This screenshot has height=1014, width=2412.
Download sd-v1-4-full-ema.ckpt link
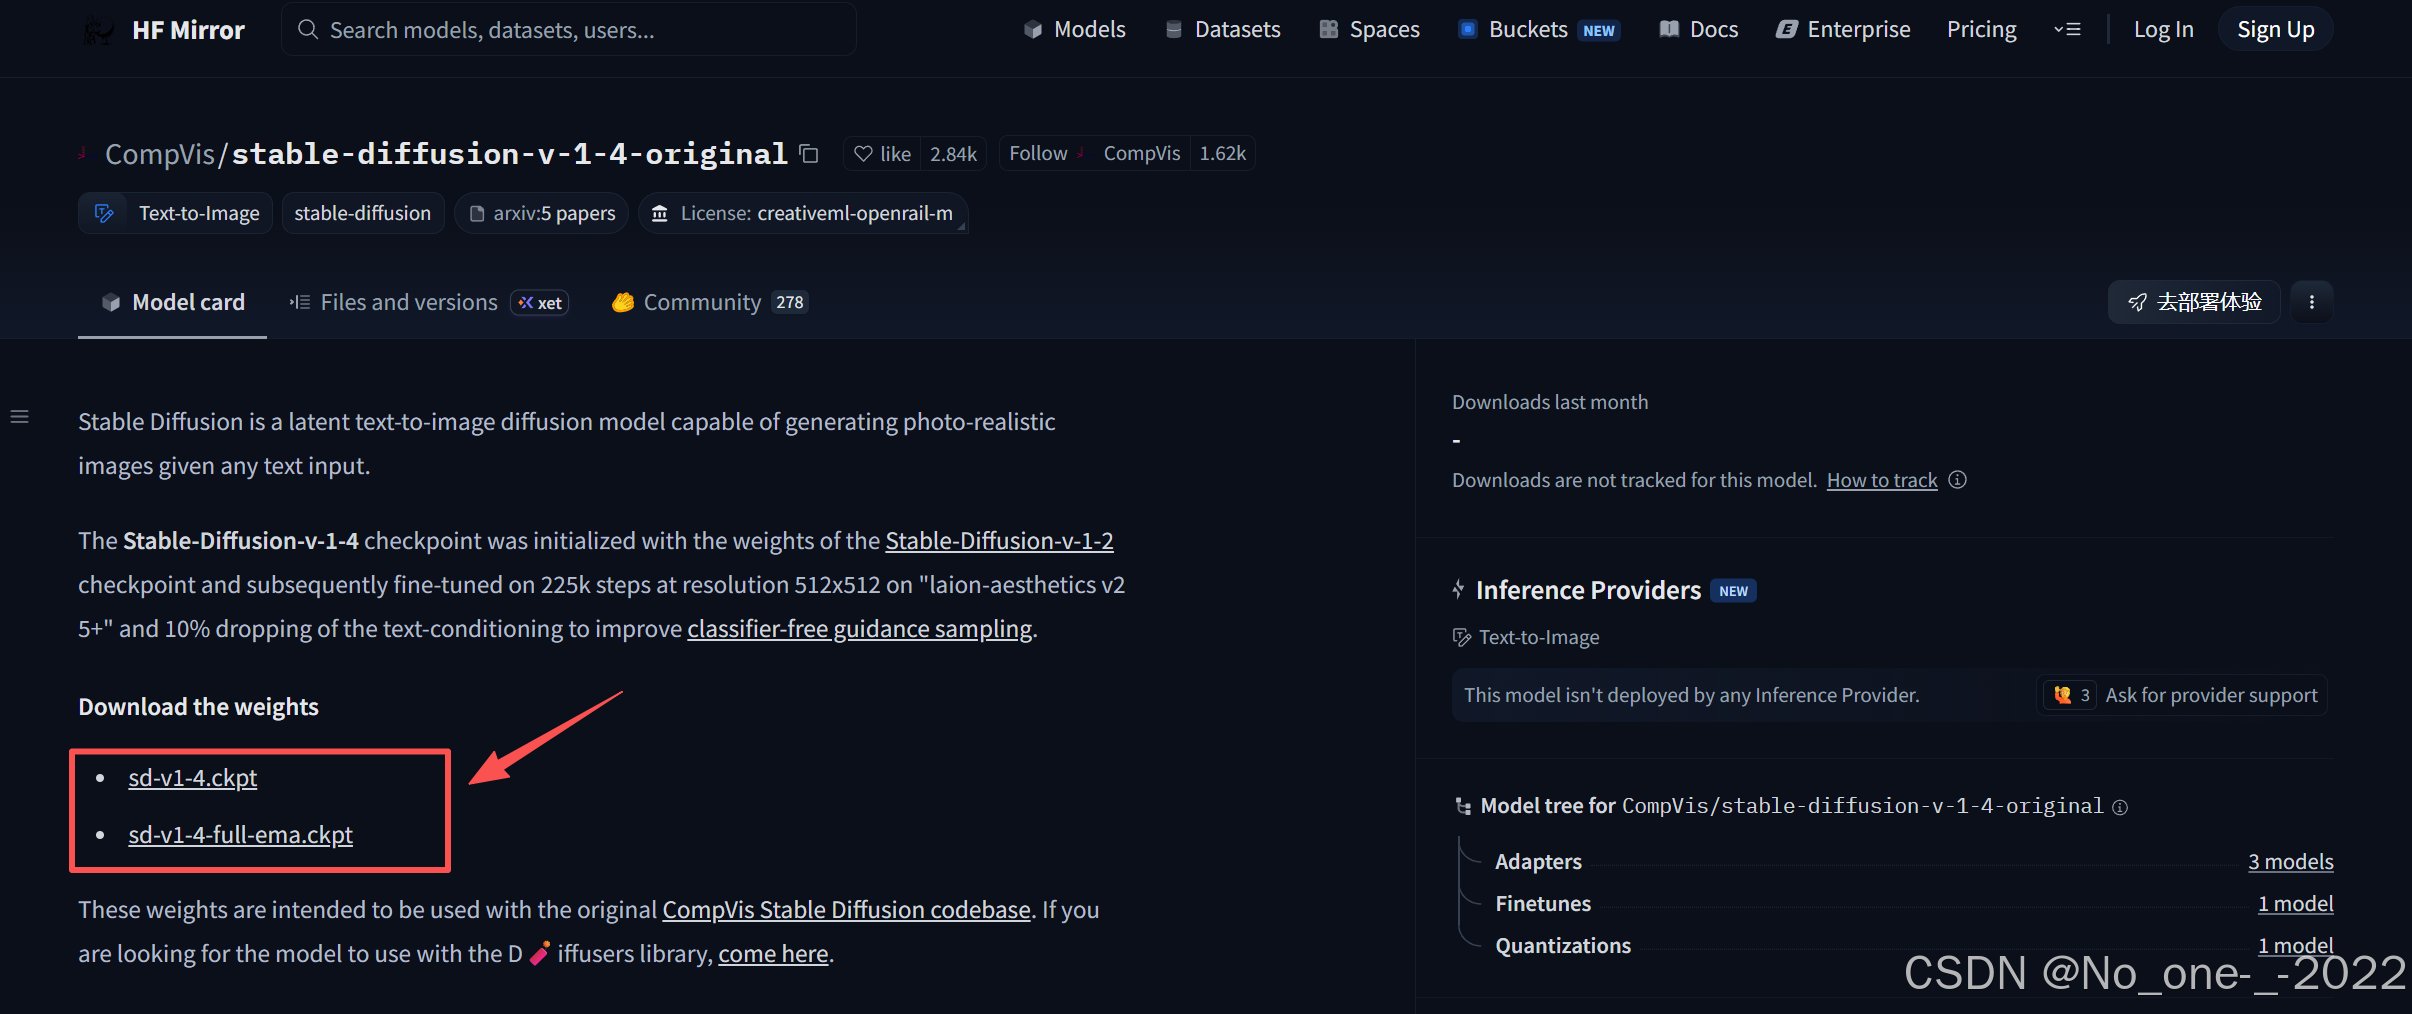[x=240, y=834]
